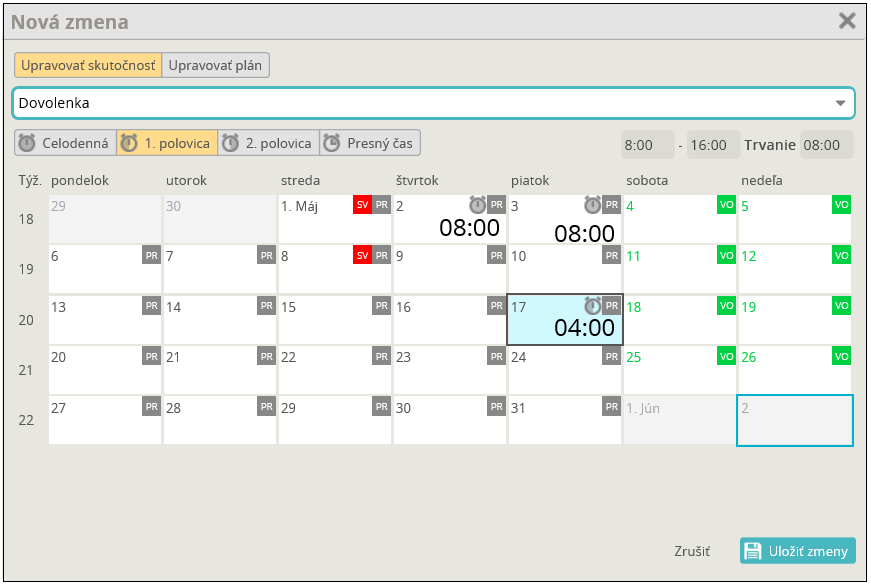871x587 pixels.
Task: Click the VO badge on Saturday 11
Action: pyautogui.click(x=727, y=255)
